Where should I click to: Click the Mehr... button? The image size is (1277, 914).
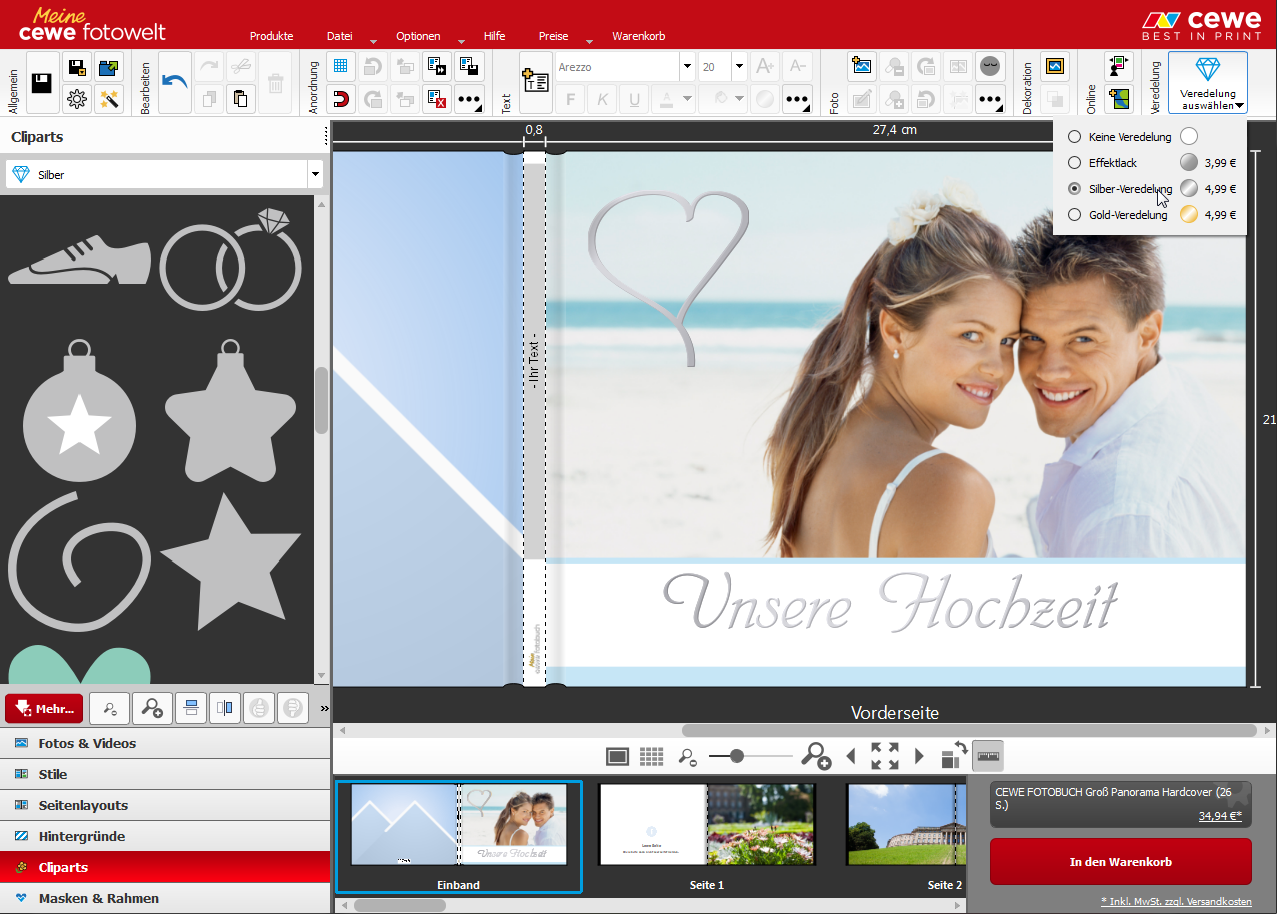coord(44,709)
